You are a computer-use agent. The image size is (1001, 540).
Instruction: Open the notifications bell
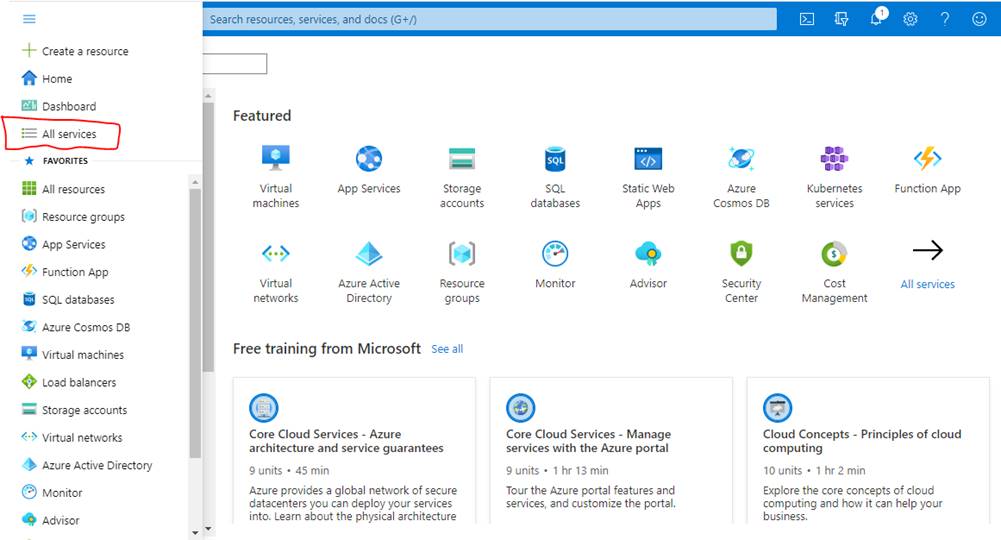(877, 18)
